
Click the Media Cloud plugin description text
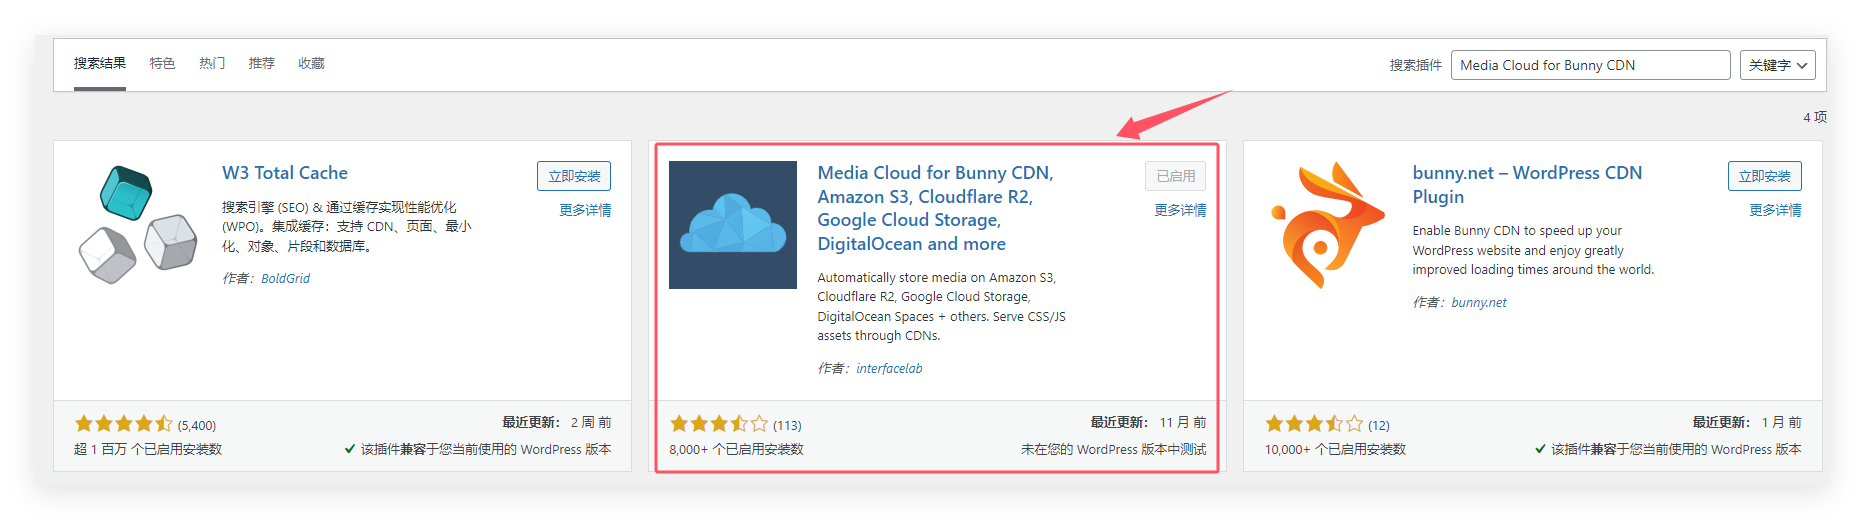pos(941,306)
